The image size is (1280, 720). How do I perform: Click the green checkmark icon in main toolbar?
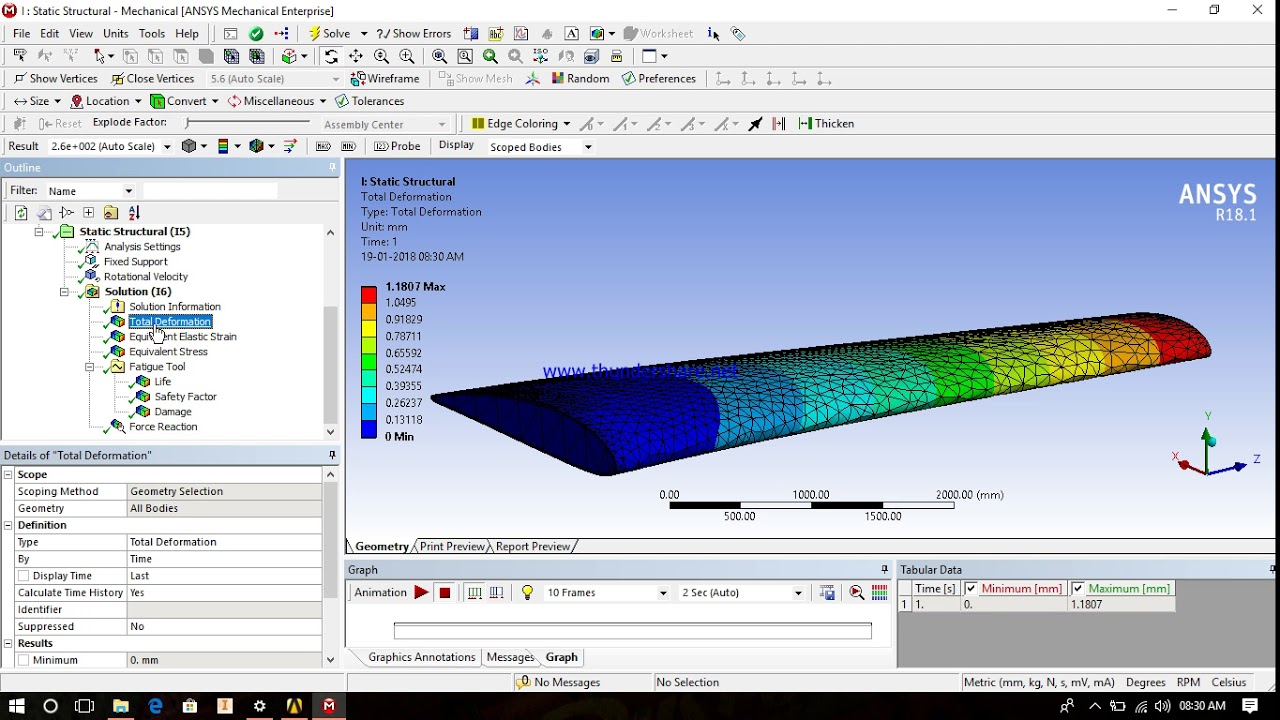(257, 33)
